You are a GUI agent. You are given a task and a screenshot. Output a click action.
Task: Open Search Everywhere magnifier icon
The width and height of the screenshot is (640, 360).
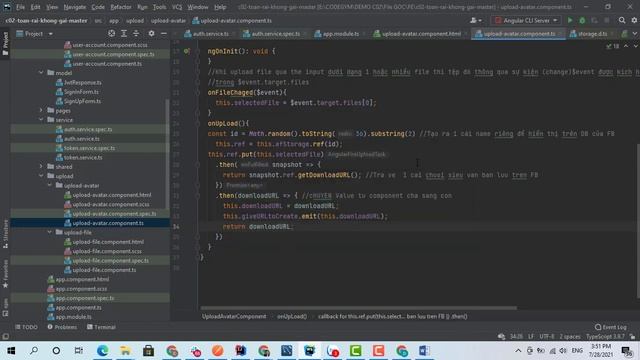coord(622,20)
